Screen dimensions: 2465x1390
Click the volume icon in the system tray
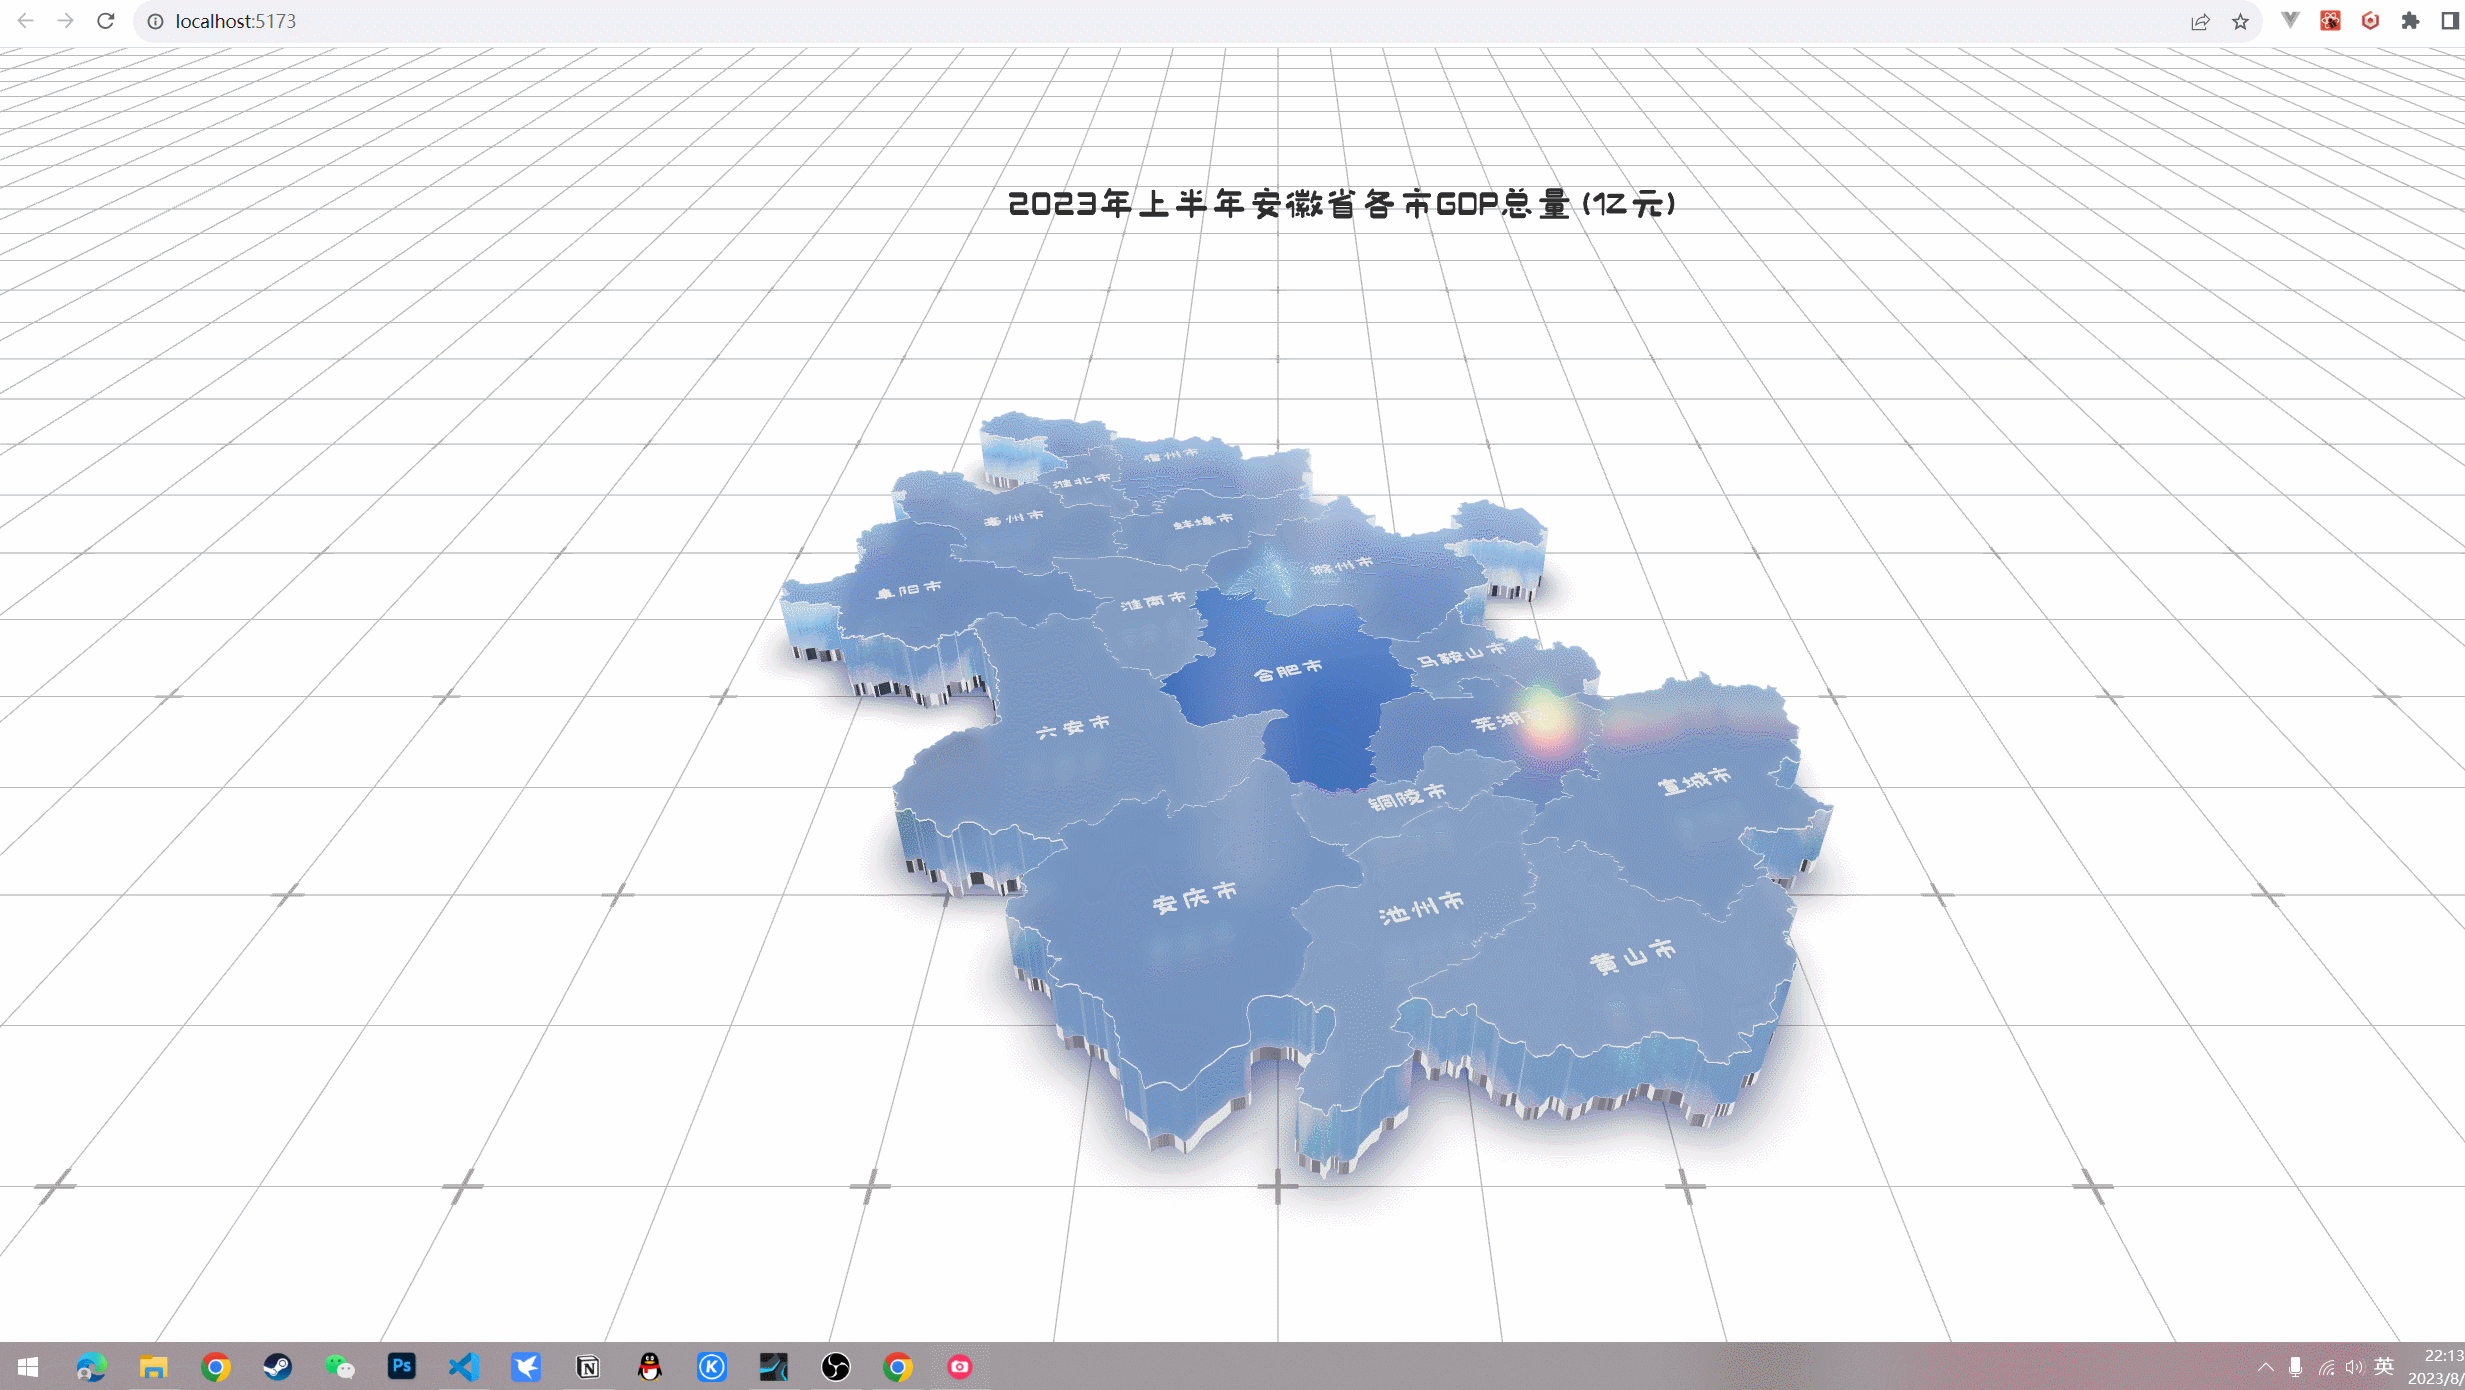pos(2353,1366)
